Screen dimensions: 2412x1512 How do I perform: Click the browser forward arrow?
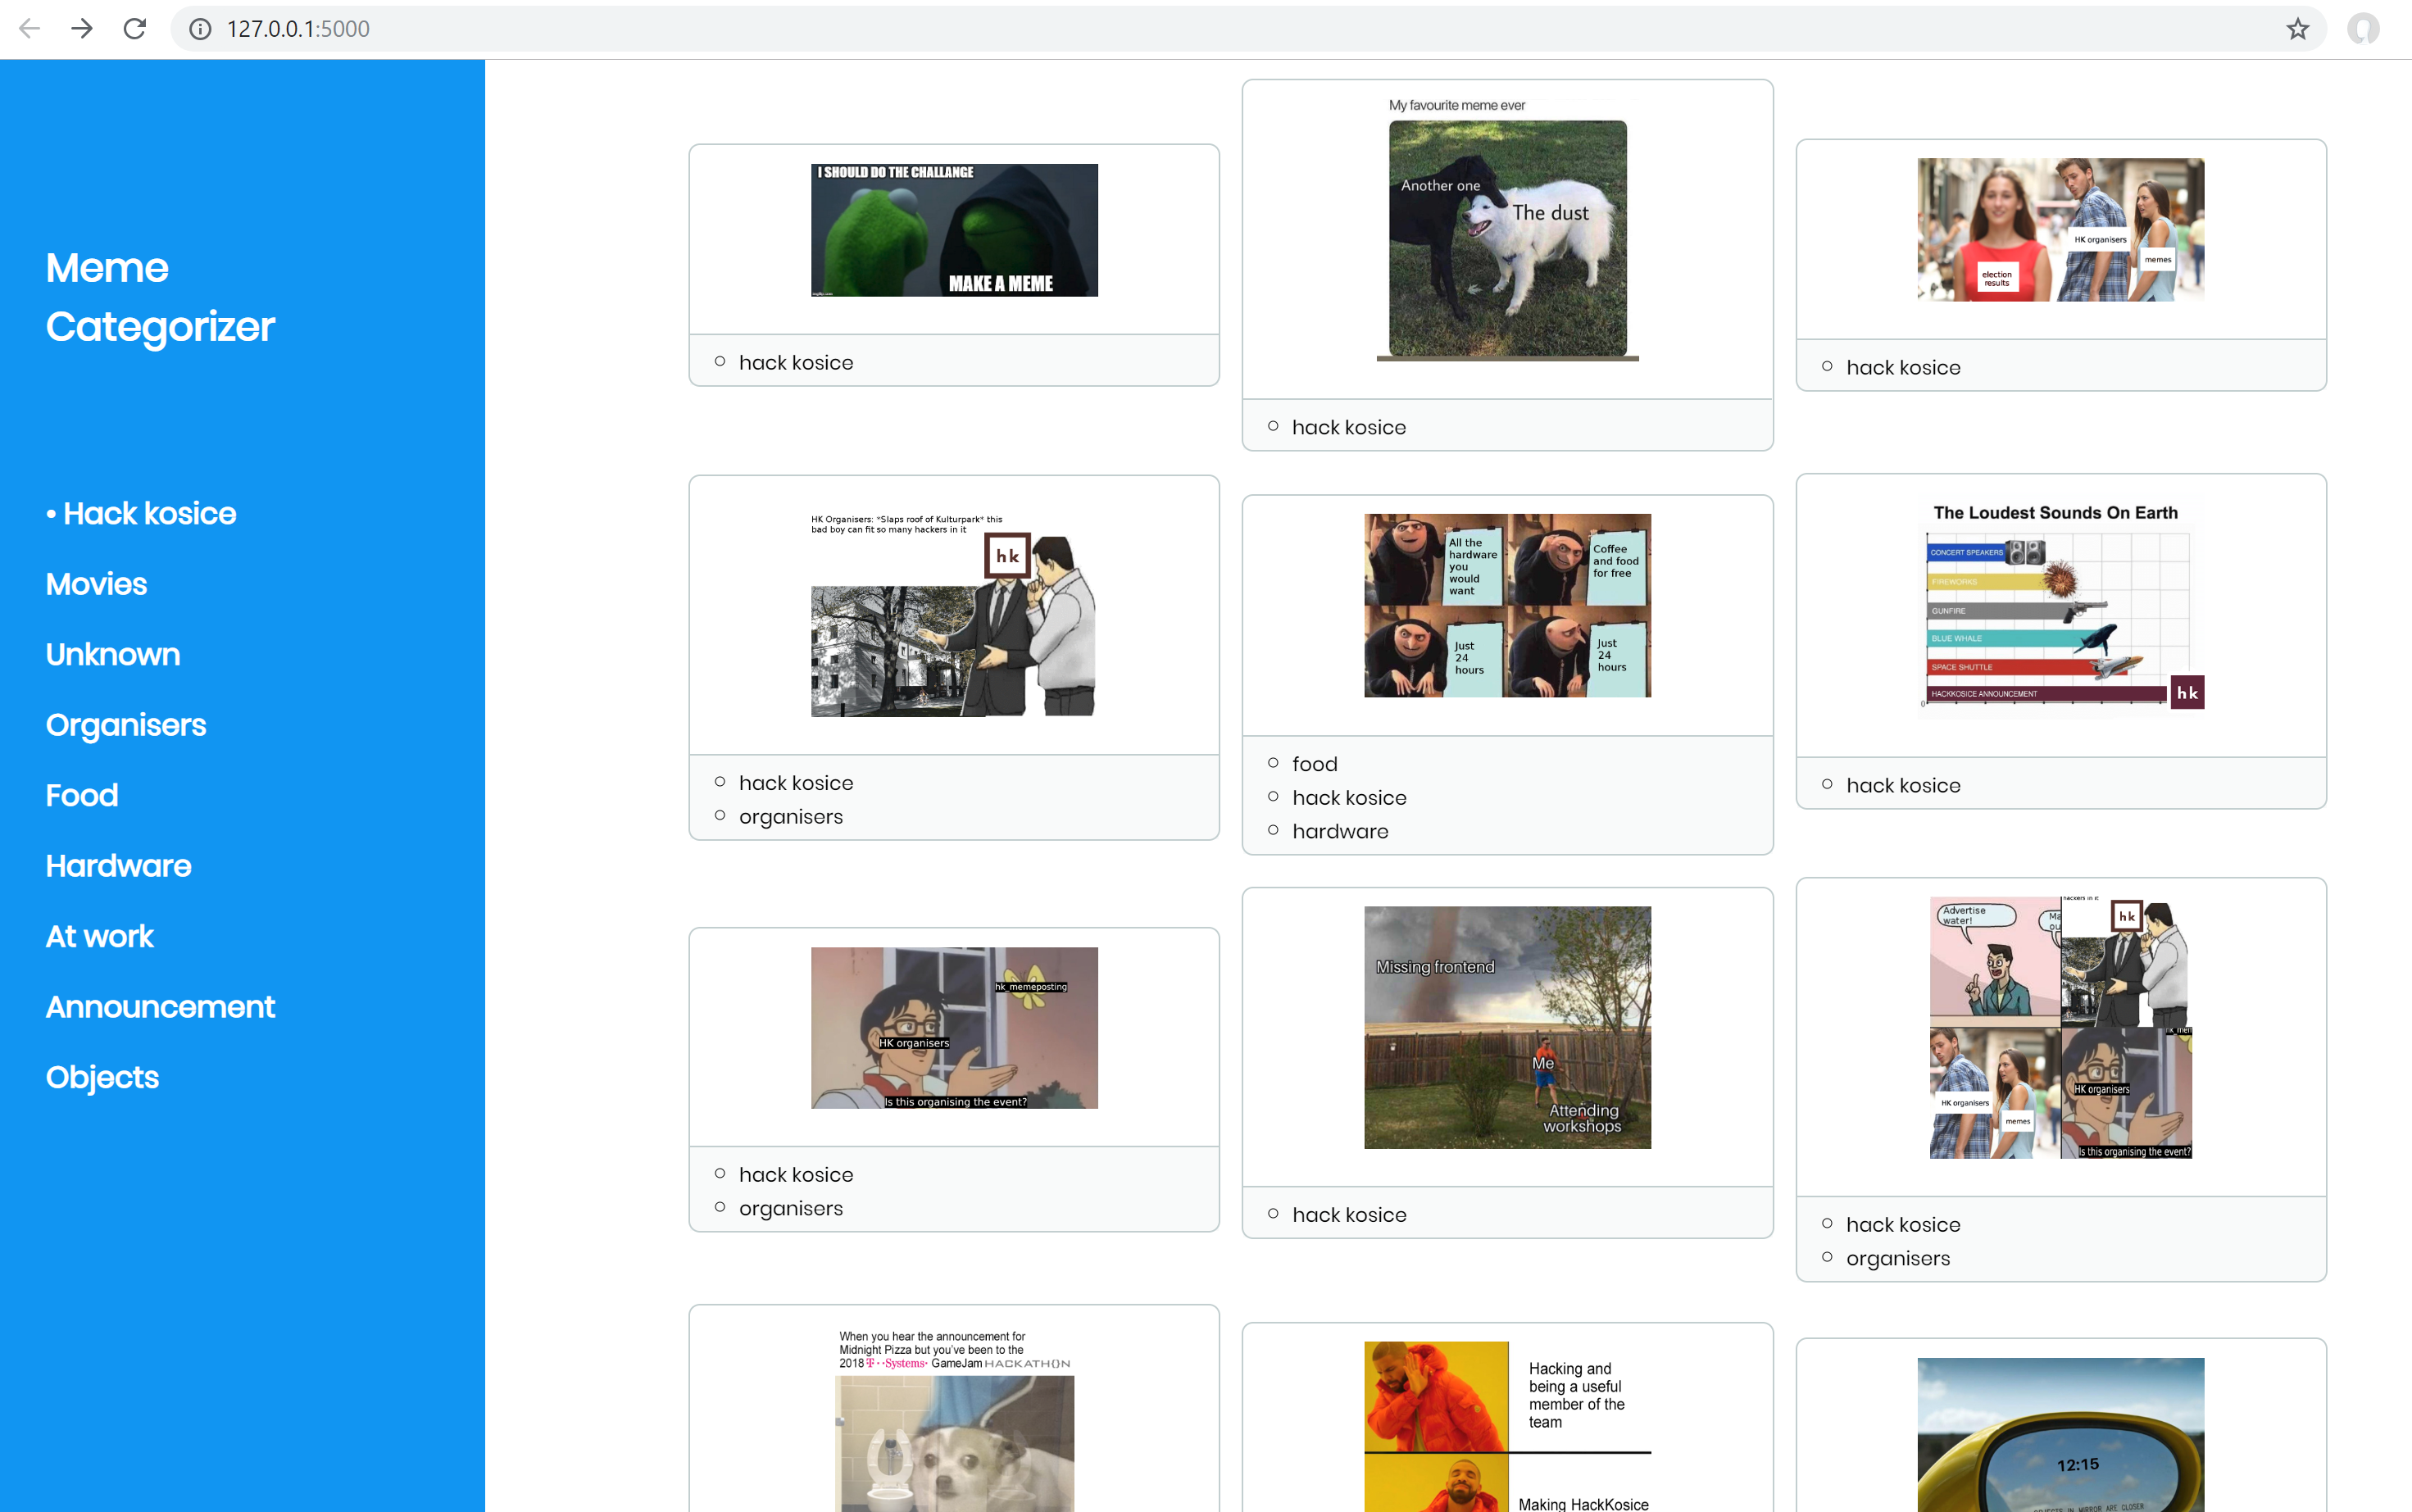(x=82, y=29)
